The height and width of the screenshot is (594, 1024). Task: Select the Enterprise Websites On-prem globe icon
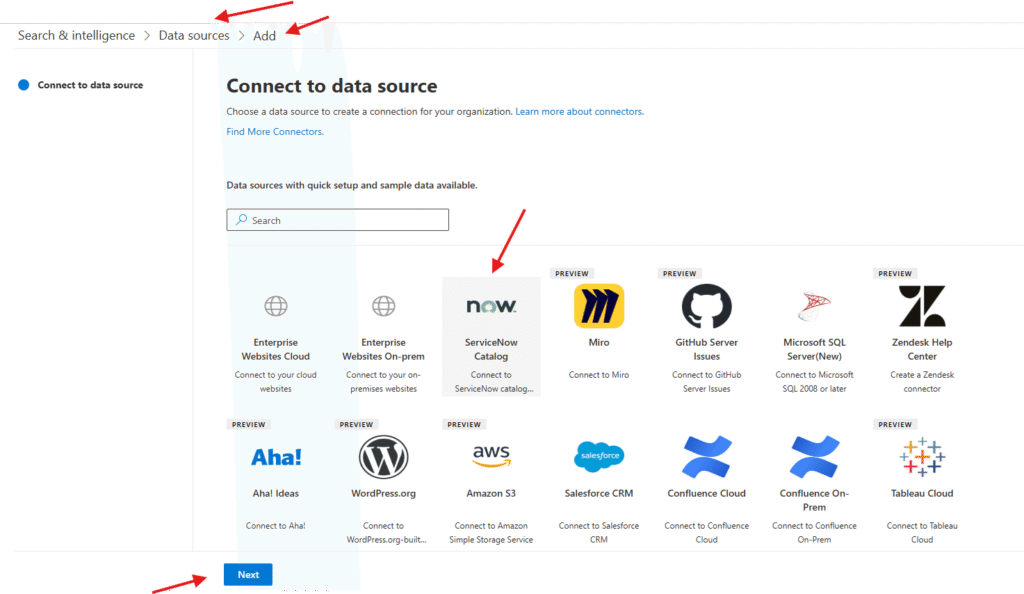pos(383,306)
